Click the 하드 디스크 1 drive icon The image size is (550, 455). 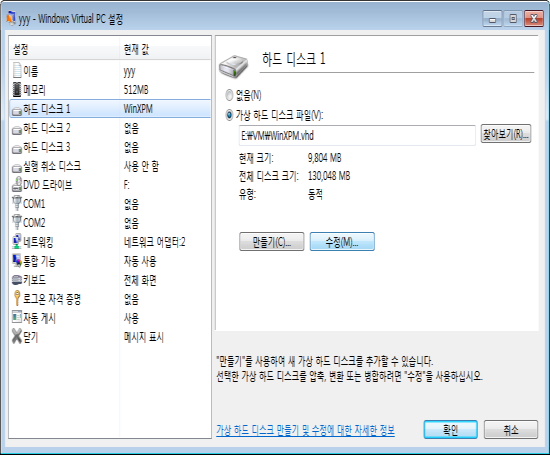[x=17, y=111]
